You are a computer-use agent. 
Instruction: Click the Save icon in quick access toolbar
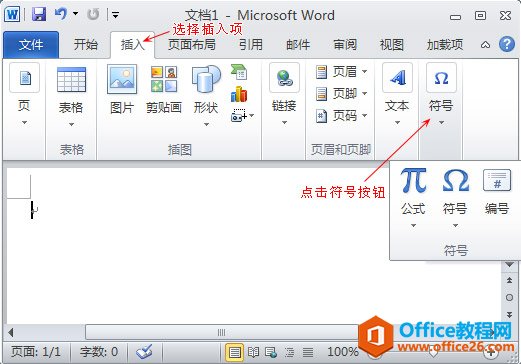(x=39, y=15)
